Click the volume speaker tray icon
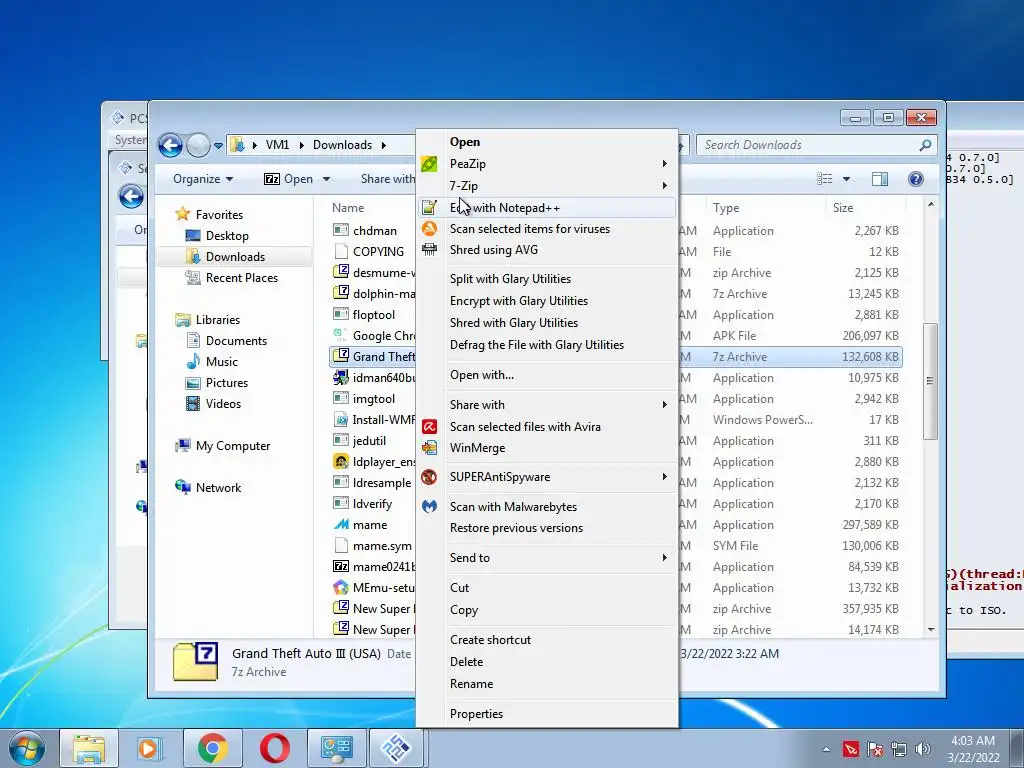The height and width of the screenshot is (768, 1024). coord(923,748)
